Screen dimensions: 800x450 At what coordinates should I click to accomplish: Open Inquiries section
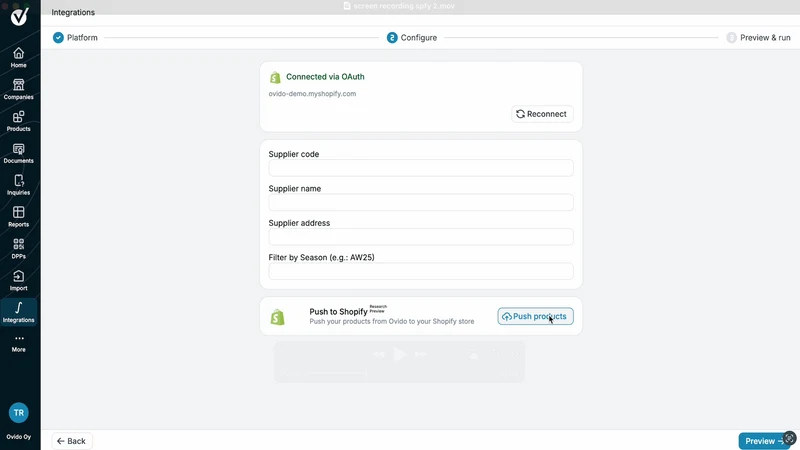pos(18,185)
